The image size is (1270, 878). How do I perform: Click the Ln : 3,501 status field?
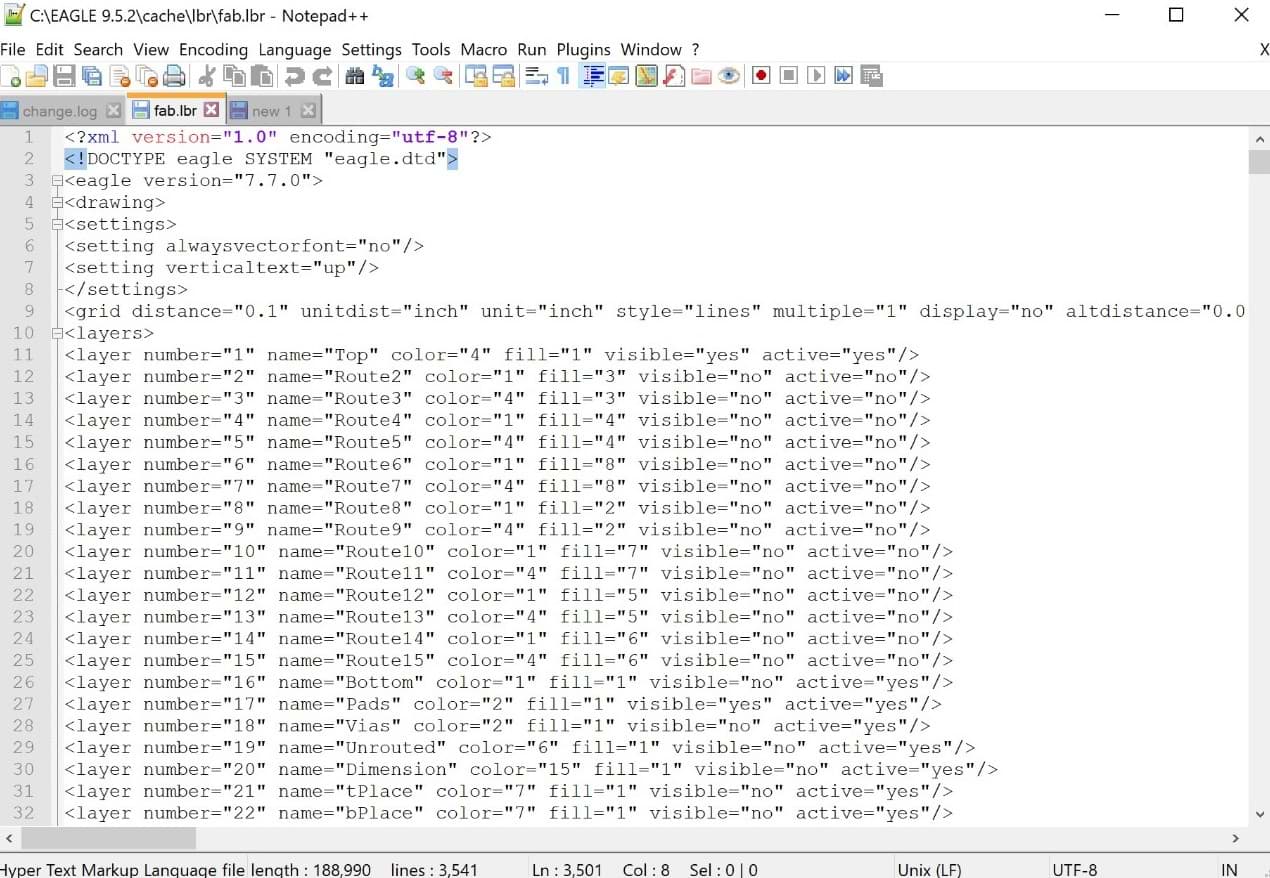567,870
